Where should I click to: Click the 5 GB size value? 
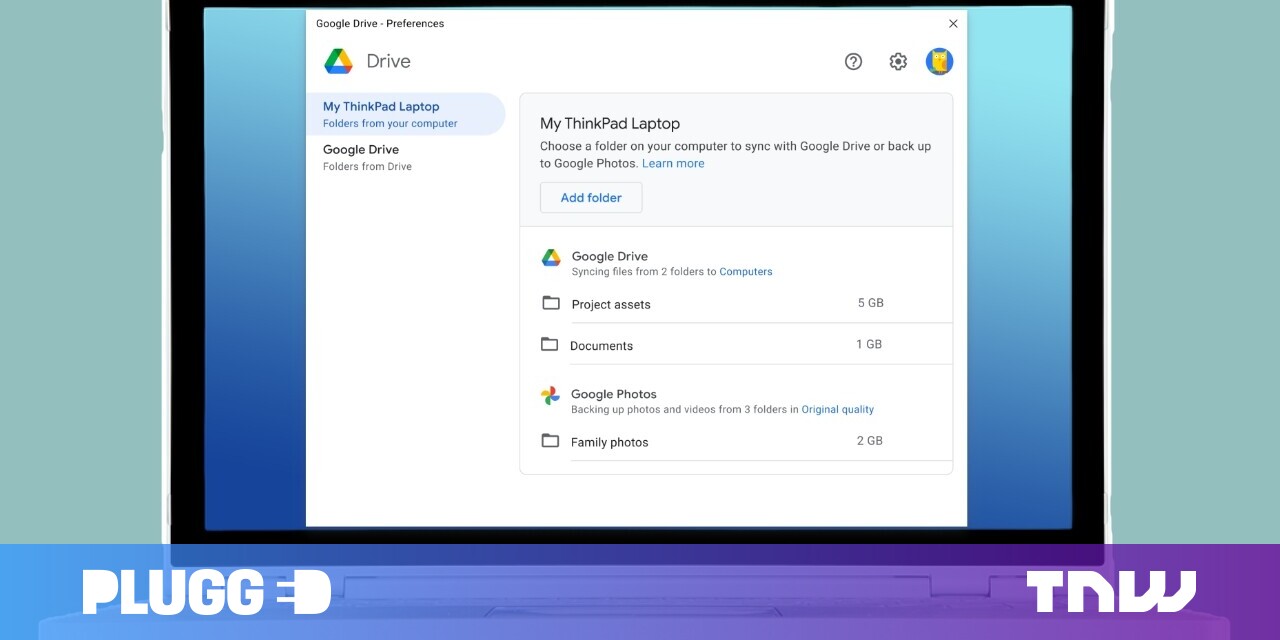click(x=871, y=303)
